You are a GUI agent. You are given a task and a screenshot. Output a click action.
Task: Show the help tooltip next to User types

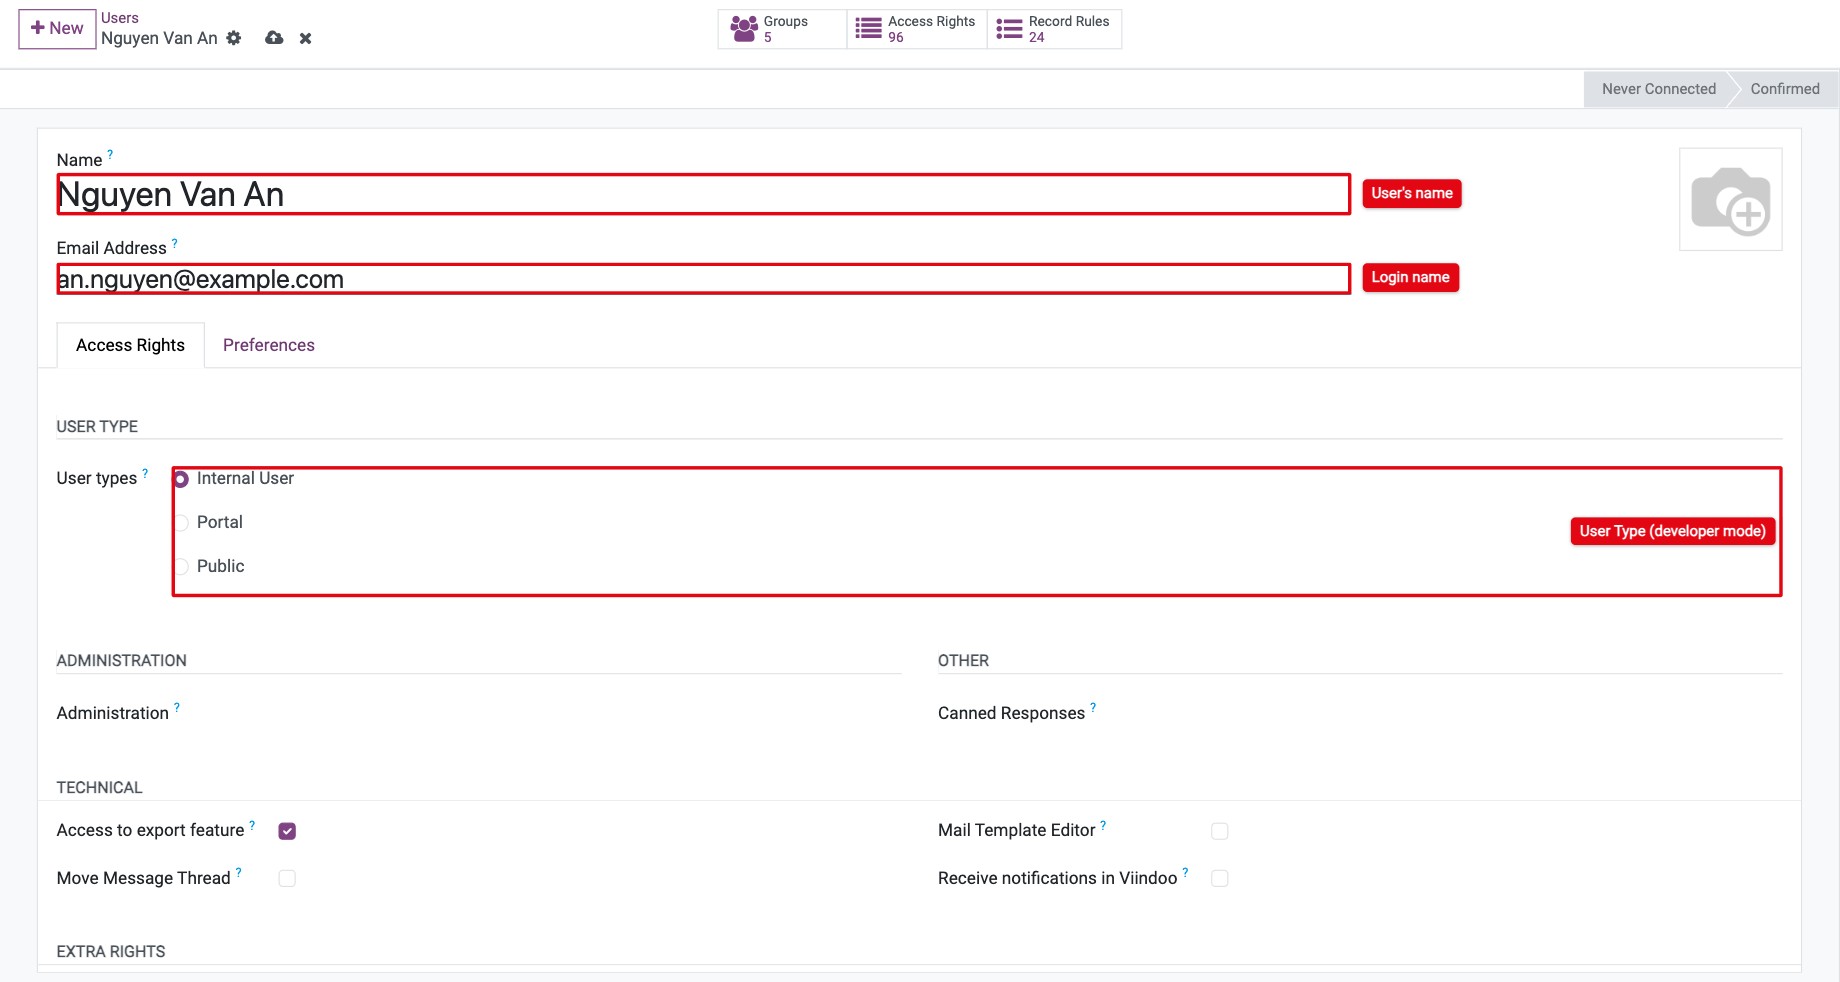(145, 472)
